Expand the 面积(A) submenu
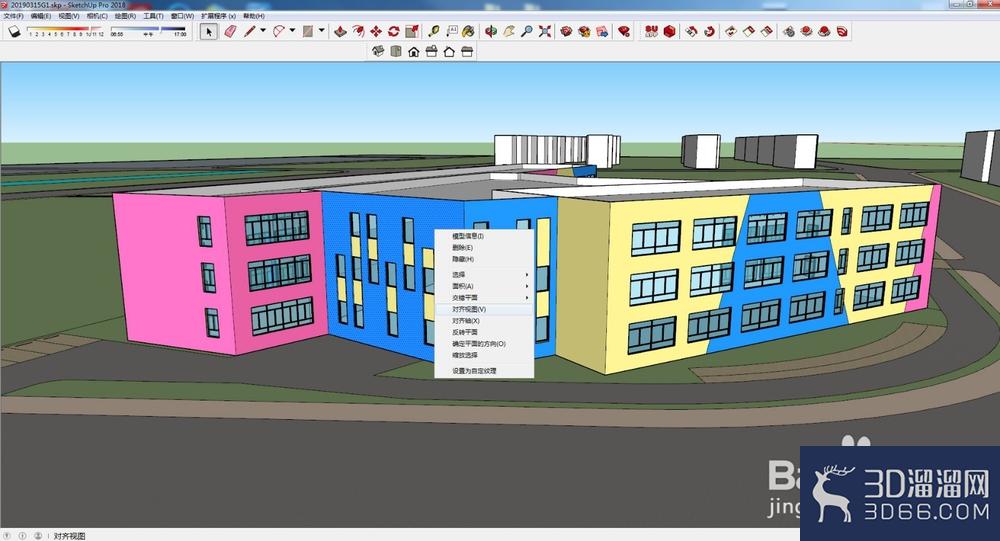The width and height of the screenshot is (1000, 541). pyautogui.click(x=484, y=286)
